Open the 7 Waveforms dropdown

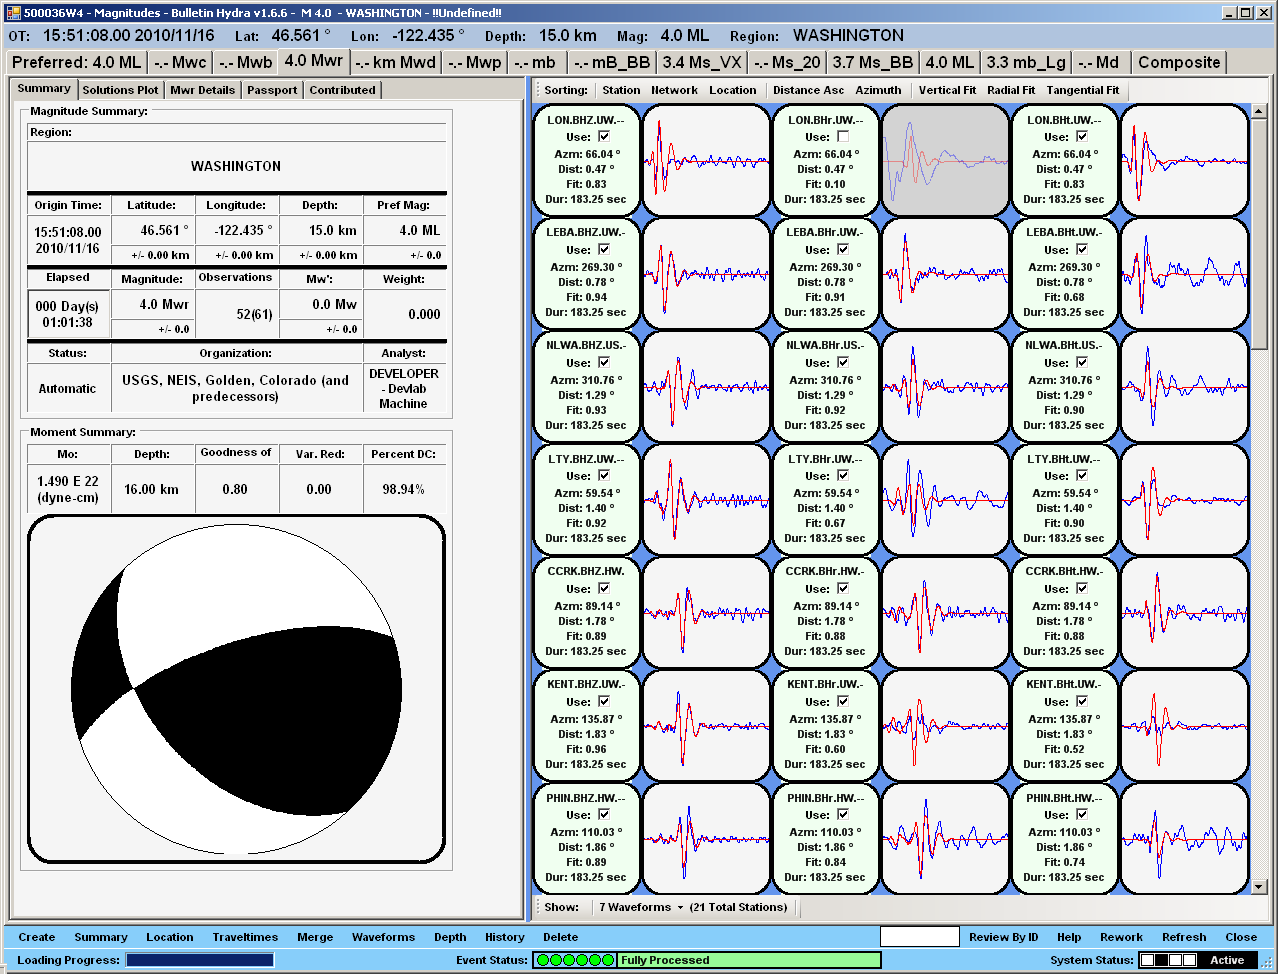click(641, 907)
